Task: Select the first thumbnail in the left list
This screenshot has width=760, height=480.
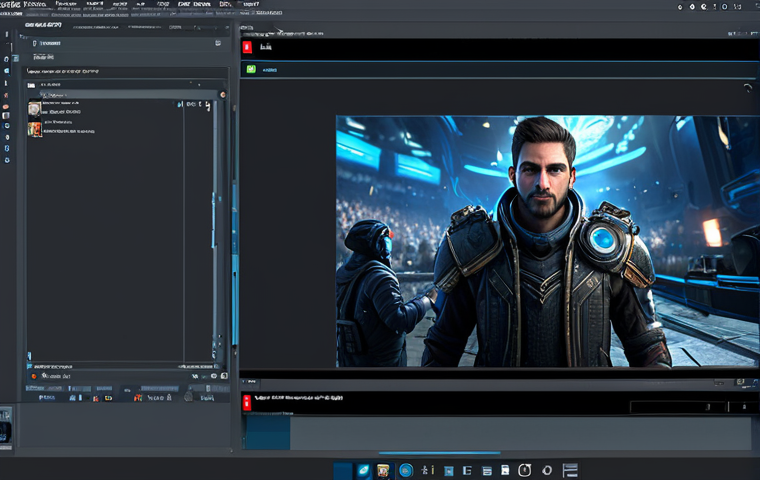Action: click(x=35, y=109)
